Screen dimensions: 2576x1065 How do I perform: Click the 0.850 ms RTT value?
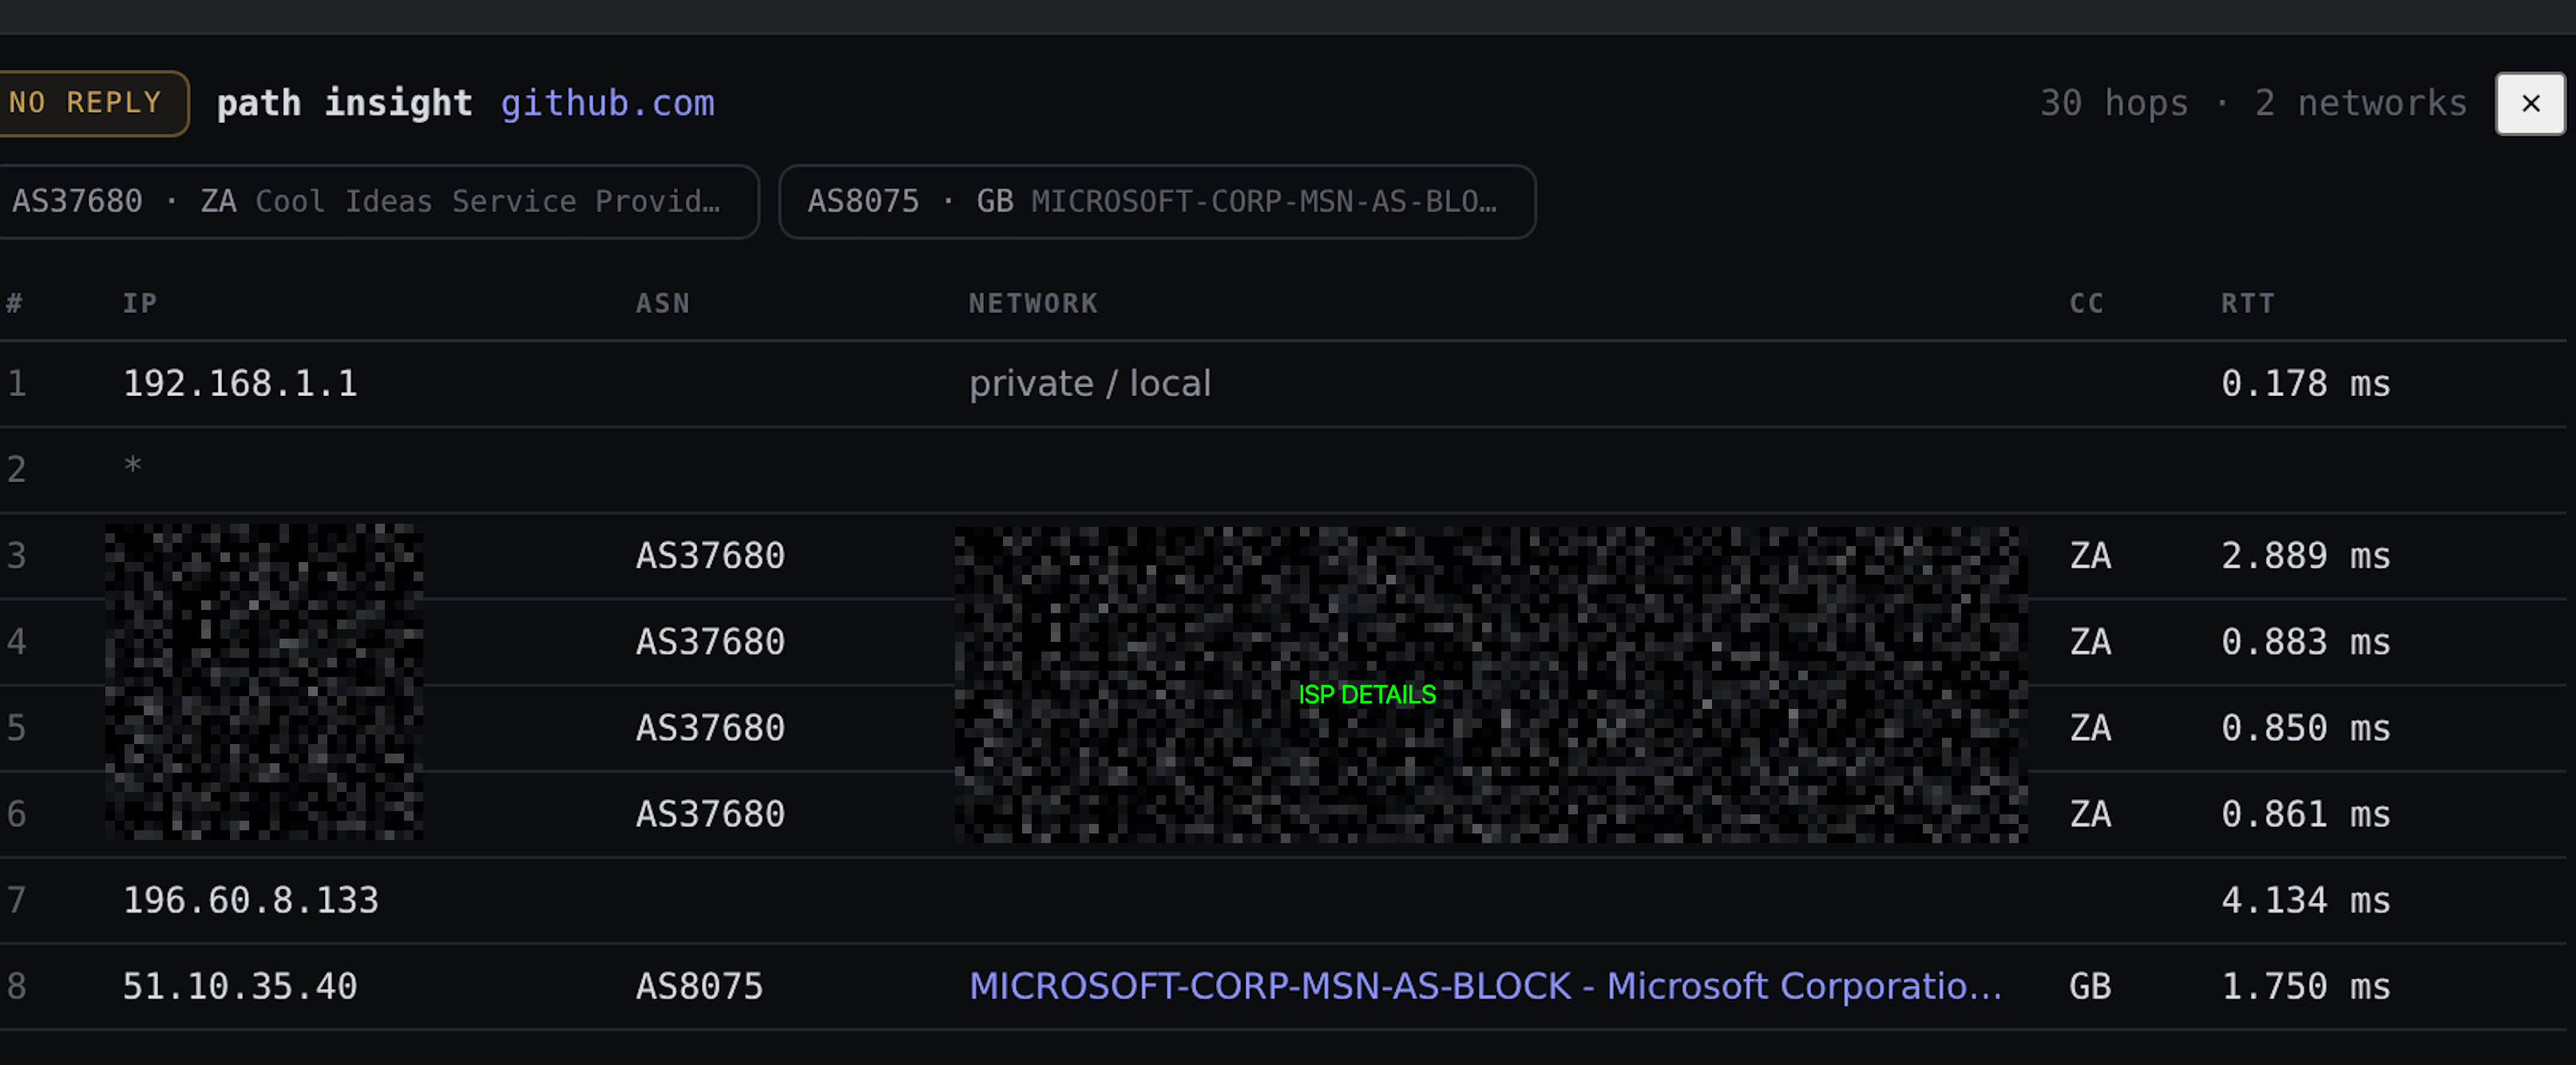[x=2305, y=728]
